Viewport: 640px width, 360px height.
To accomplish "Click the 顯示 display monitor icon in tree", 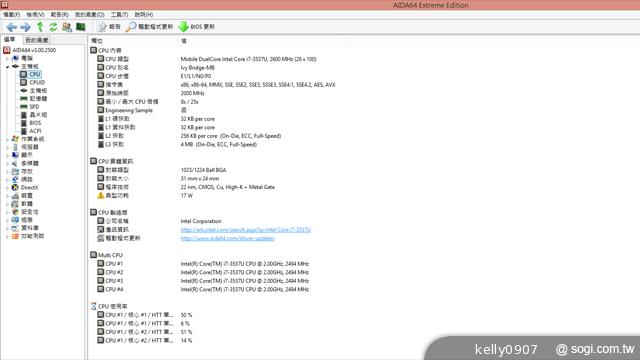I will click(x=15, y=155).
